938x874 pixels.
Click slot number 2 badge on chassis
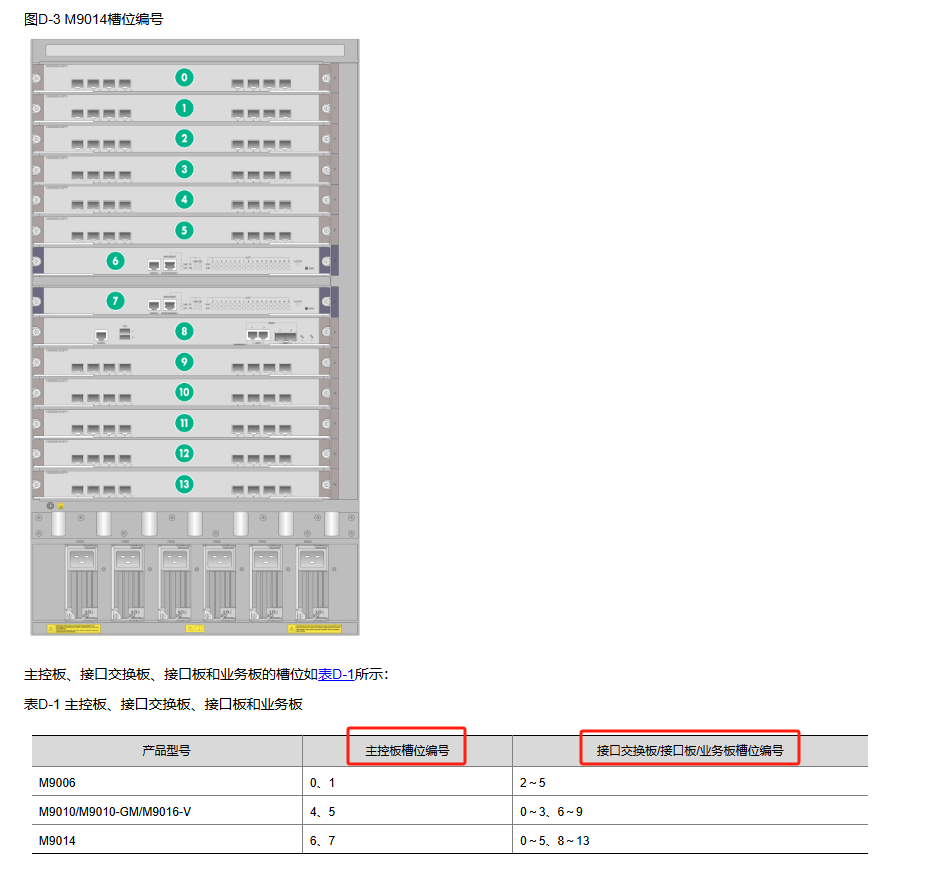point(184,139)
